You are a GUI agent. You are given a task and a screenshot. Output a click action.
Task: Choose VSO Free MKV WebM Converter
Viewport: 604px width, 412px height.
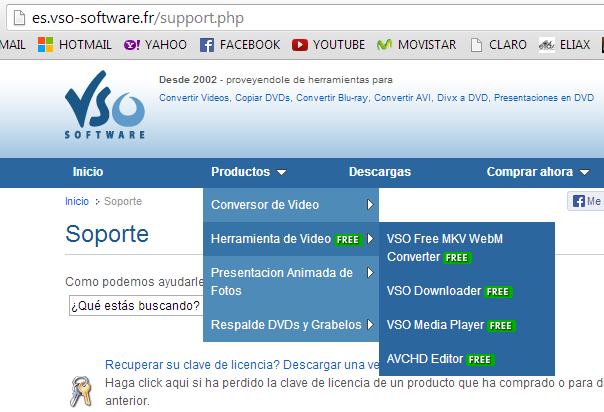pyautogui.click(x=467, y=248)
